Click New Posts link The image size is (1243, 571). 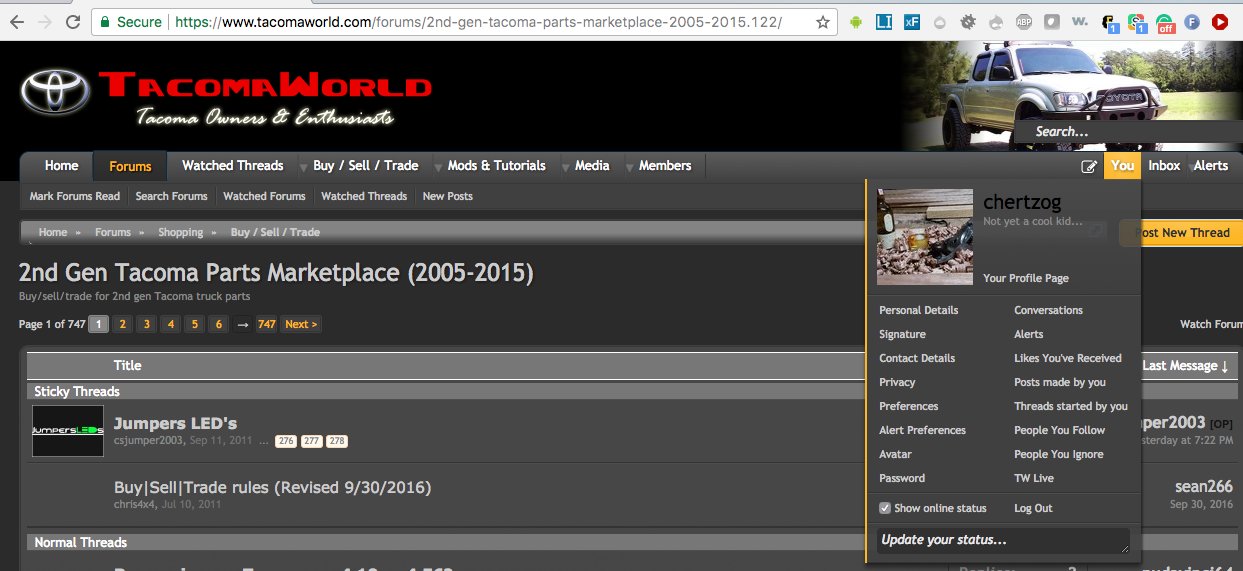447,197
